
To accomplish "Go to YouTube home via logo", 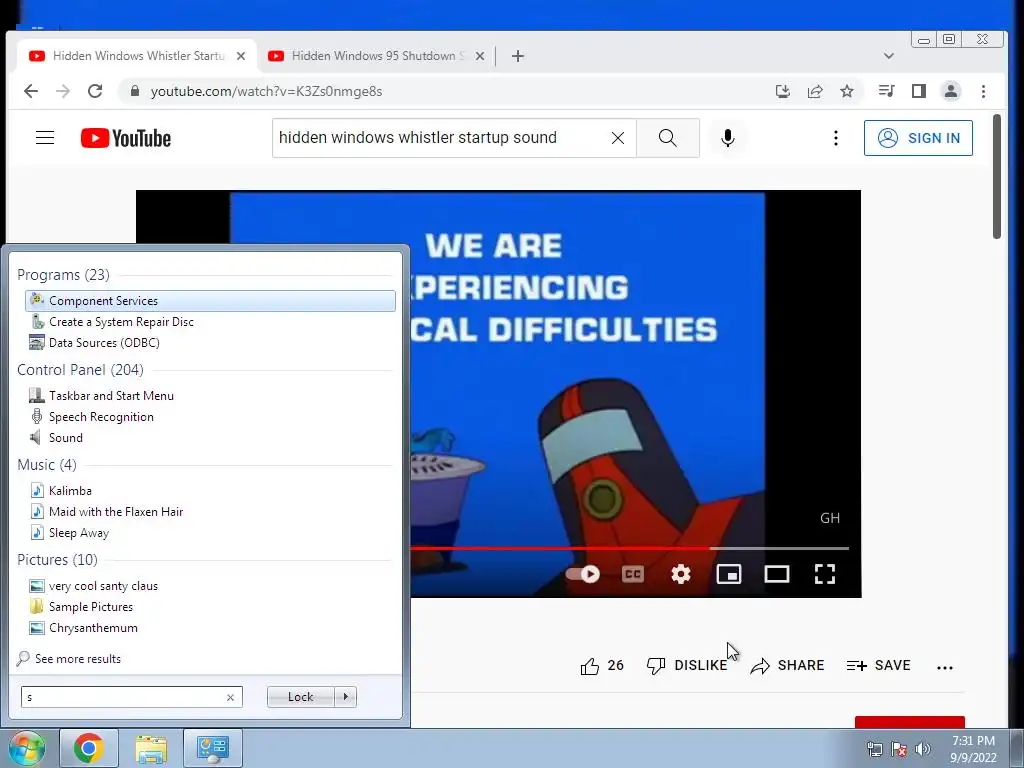I will 126,138.
